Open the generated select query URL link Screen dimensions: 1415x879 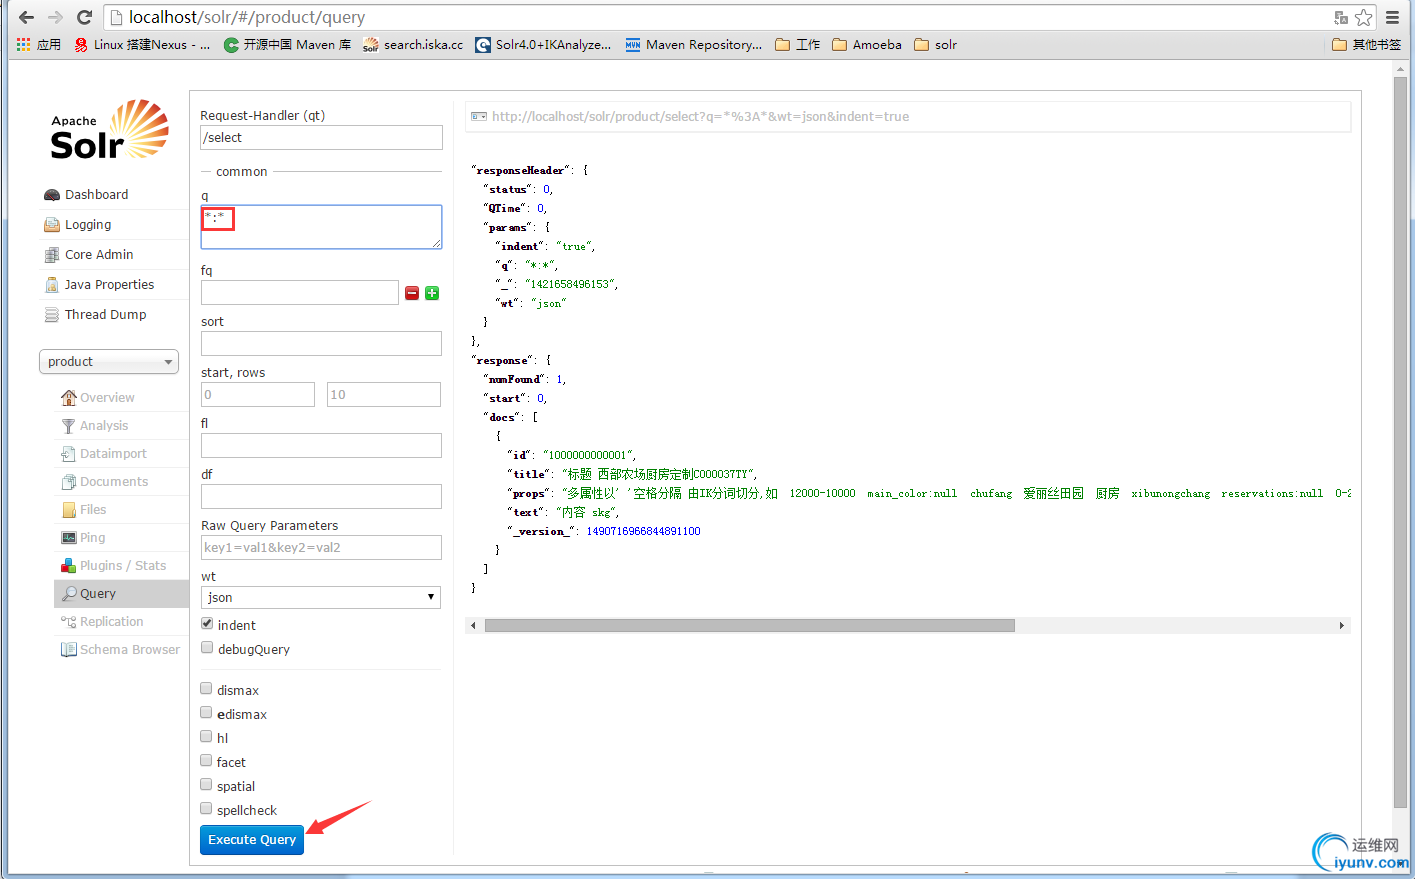[x=700, y=117]
